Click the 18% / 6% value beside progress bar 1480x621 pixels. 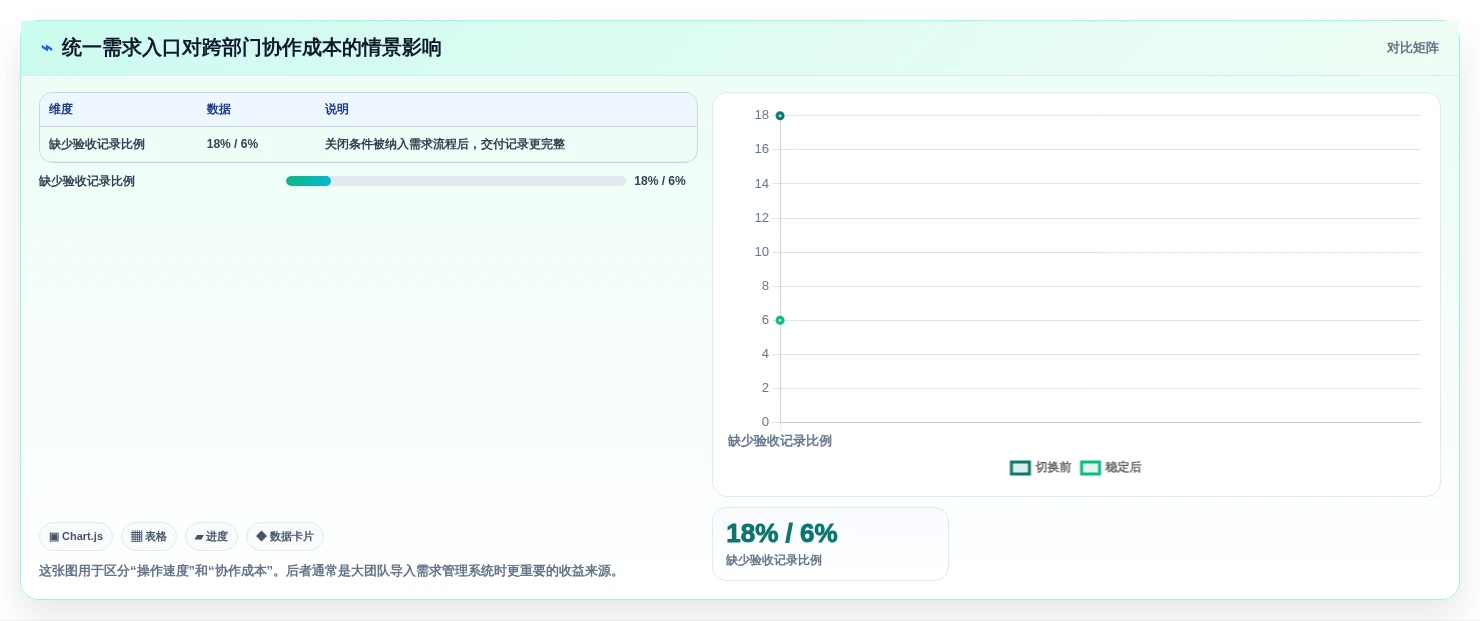click(x=660, y=181)
